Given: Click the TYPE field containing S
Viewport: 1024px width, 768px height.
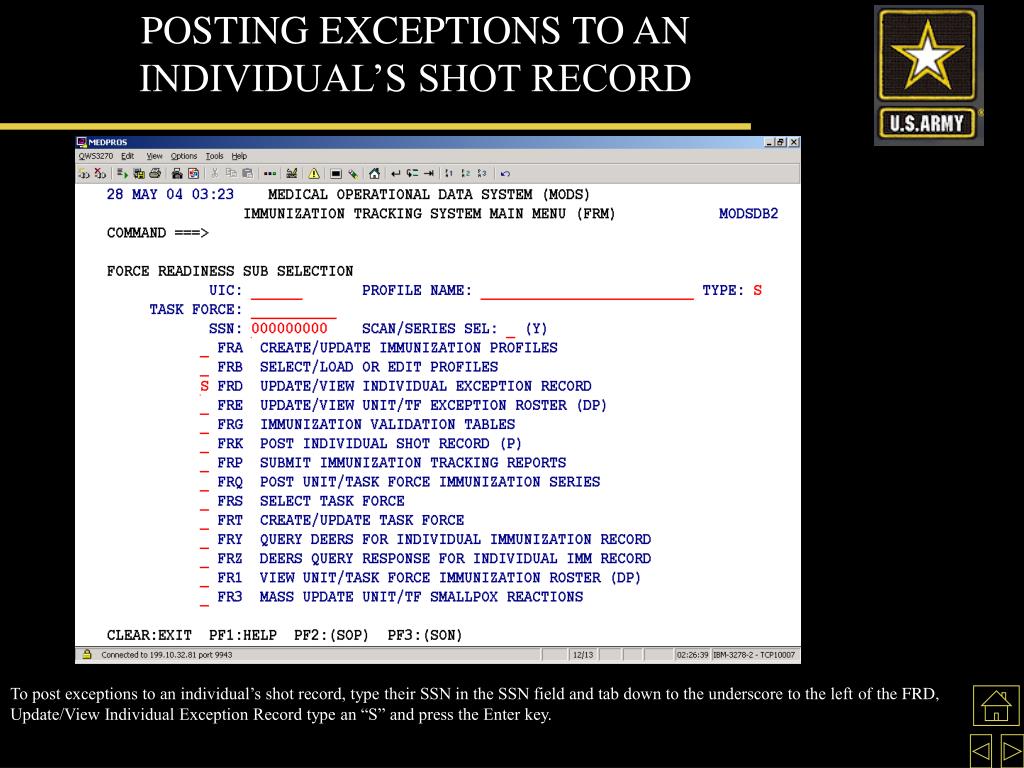Looking at the screenshot, I should coord(758,291).
